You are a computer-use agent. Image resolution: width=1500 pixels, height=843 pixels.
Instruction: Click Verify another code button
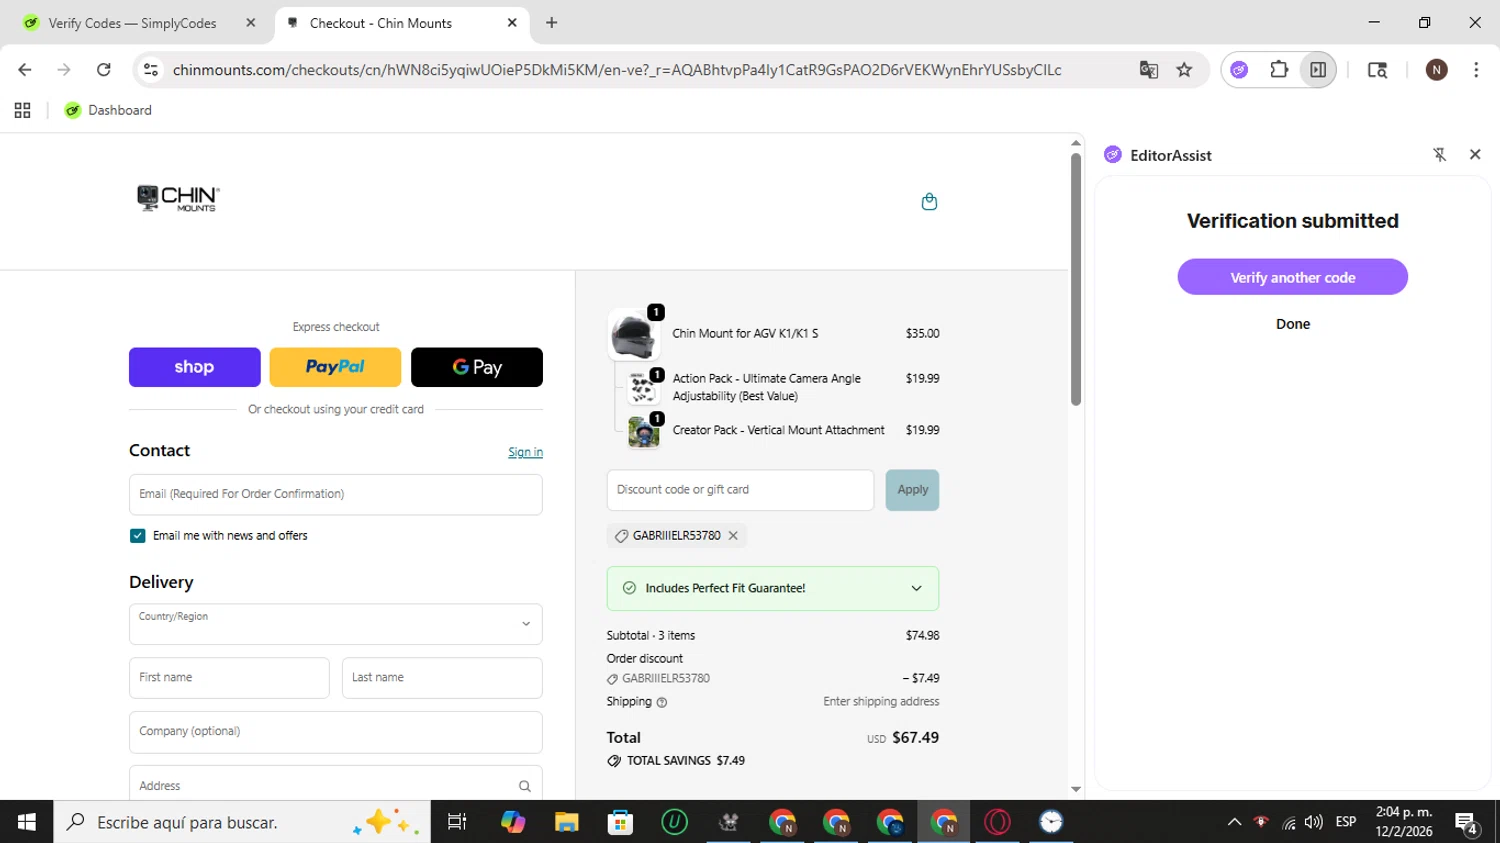coord(1293,277)
